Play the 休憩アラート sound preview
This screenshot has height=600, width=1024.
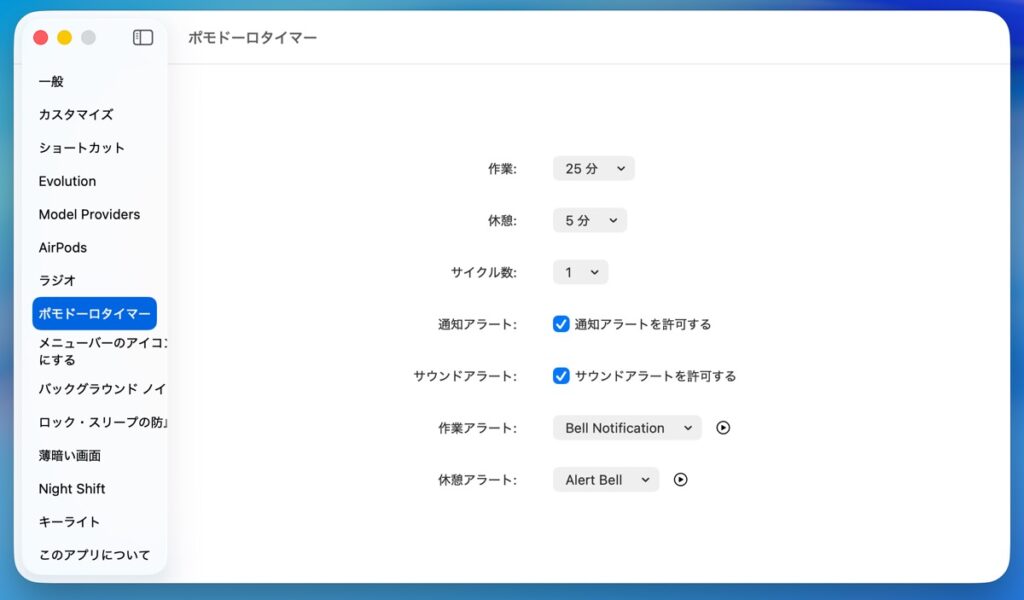[x=680, y=480]
